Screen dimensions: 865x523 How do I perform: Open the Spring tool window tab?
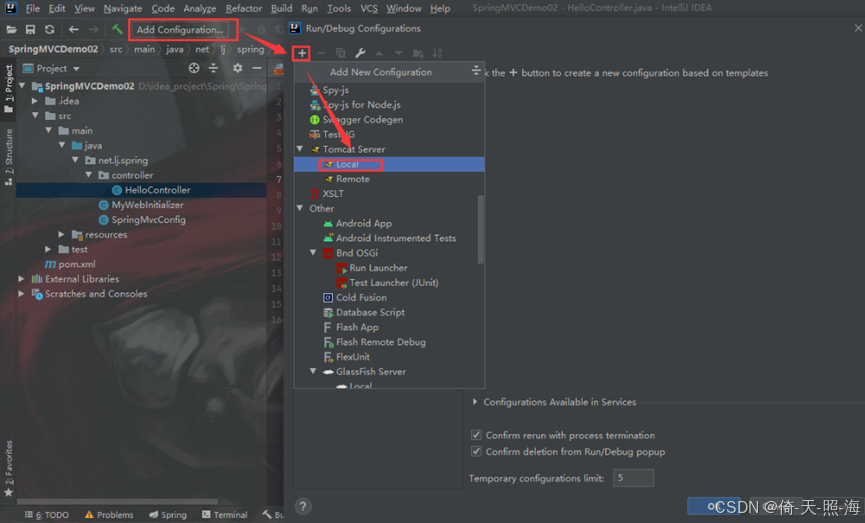tap(168, 515)
